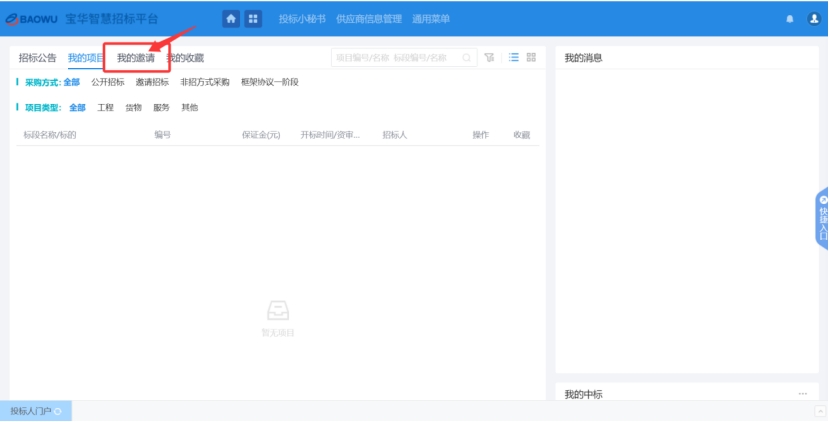Image resolution: width=829 pixels, height=422 pixels.
Task: Click 操作 column header
Action: 481,135
